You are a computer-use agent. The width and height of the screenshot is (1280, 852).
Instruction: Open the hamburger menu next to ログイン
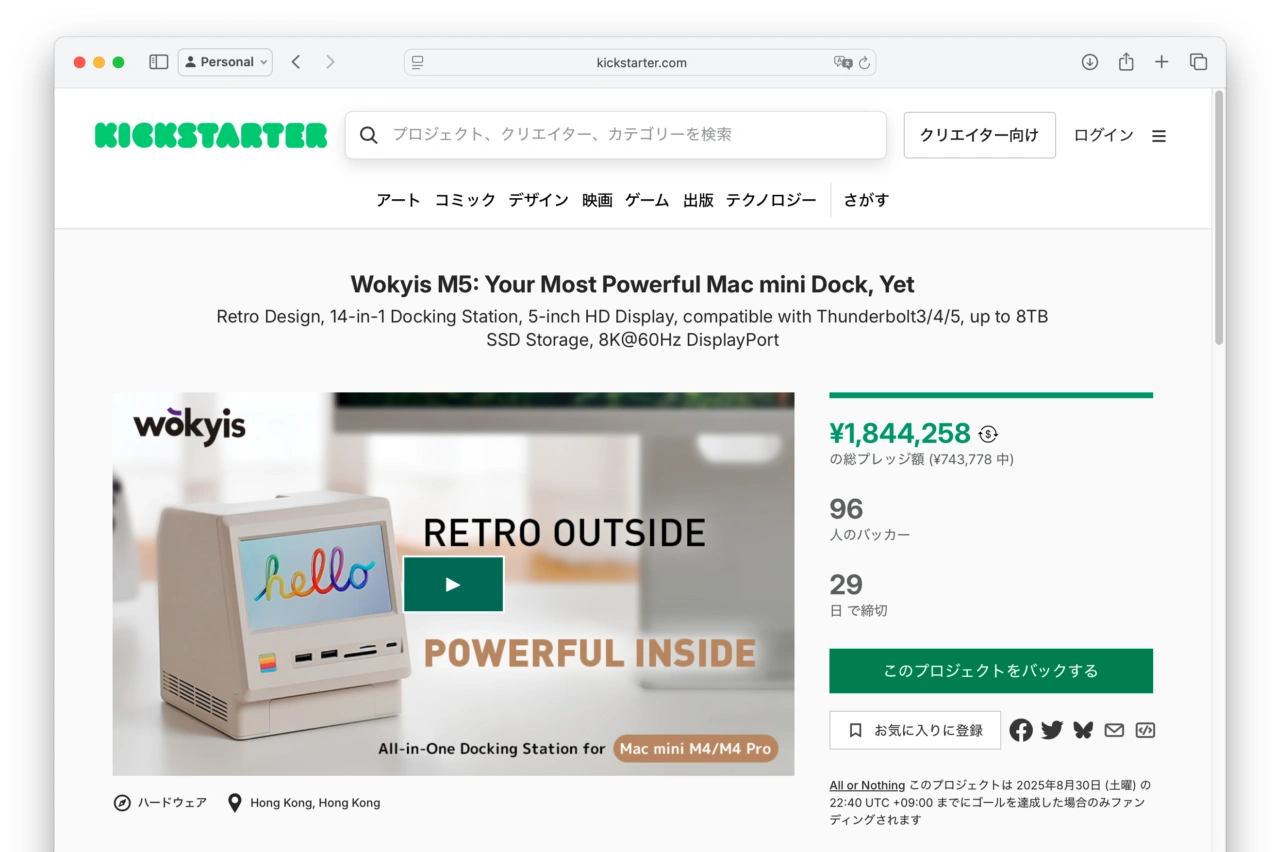tap(1159, 136)
